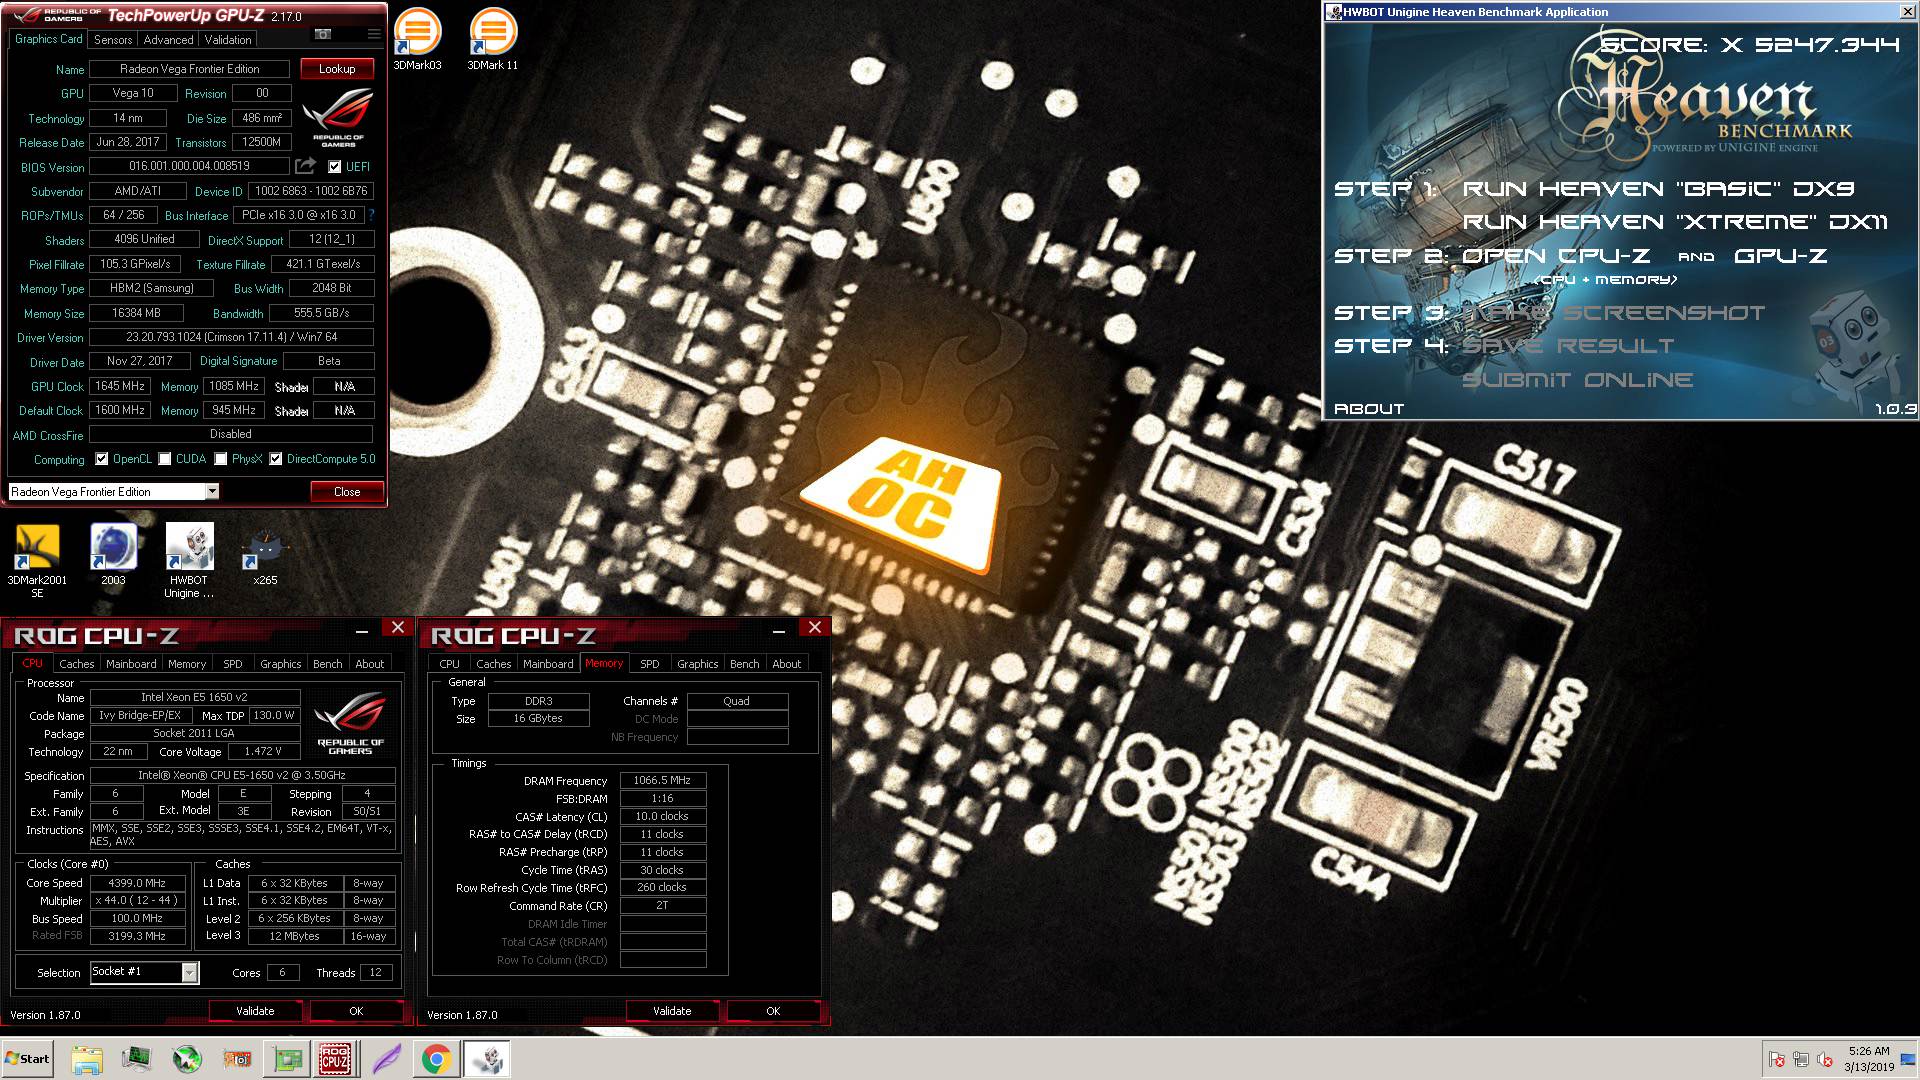The height and width of the screenshot is (1080, 1920).
Task: Switch to the Advanced tab in GPU-Z
Action: point(168,40)
